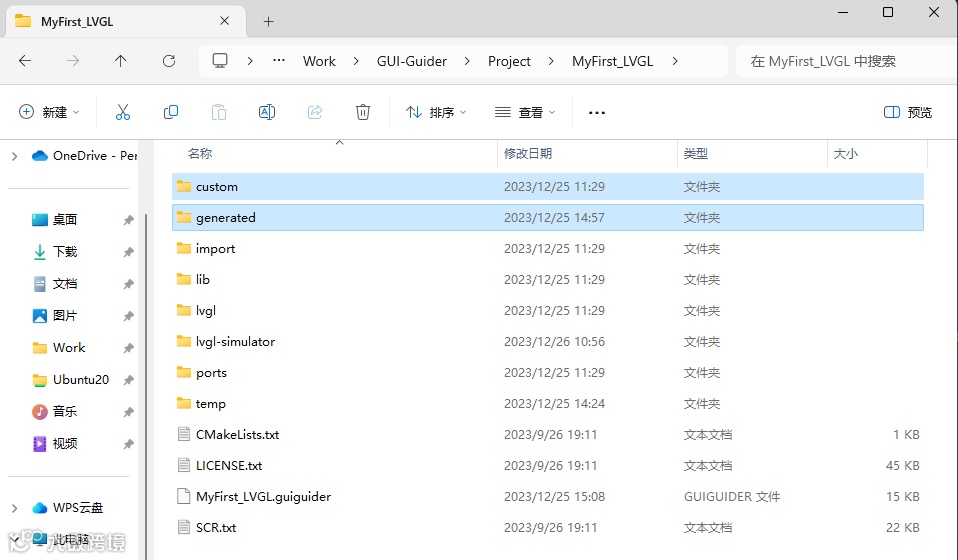Viewport: 958px width, 560px height.
Task: Expand the OneDrive tree node
Action: tap(15, 156)
